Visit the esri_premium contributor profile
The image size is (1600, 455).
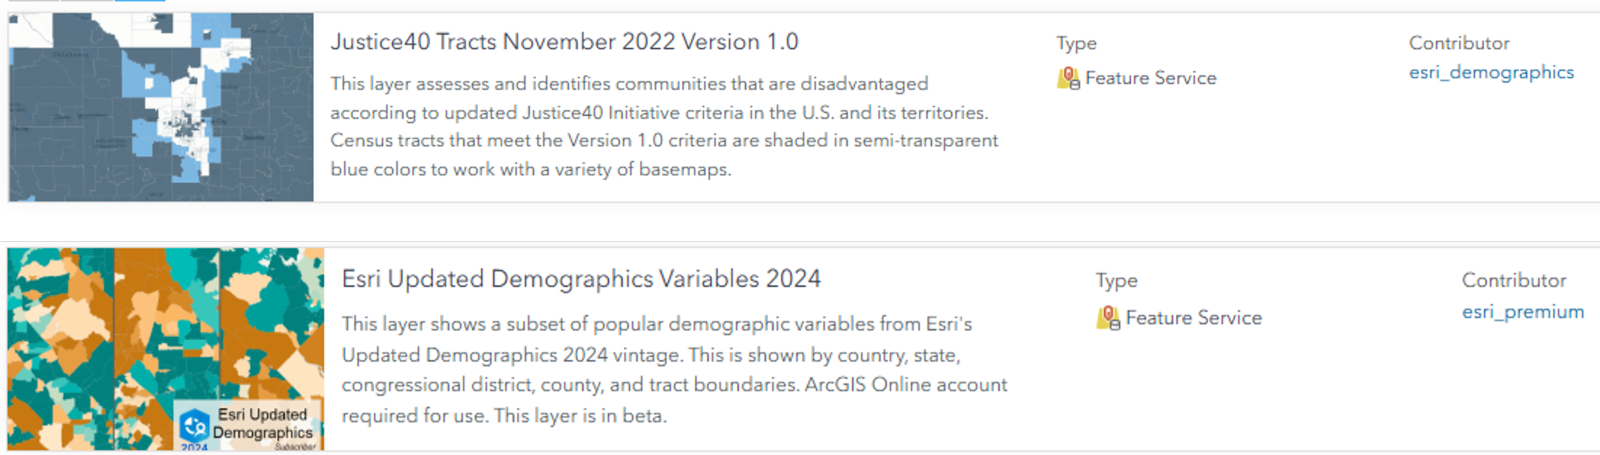pos(1522,312)
